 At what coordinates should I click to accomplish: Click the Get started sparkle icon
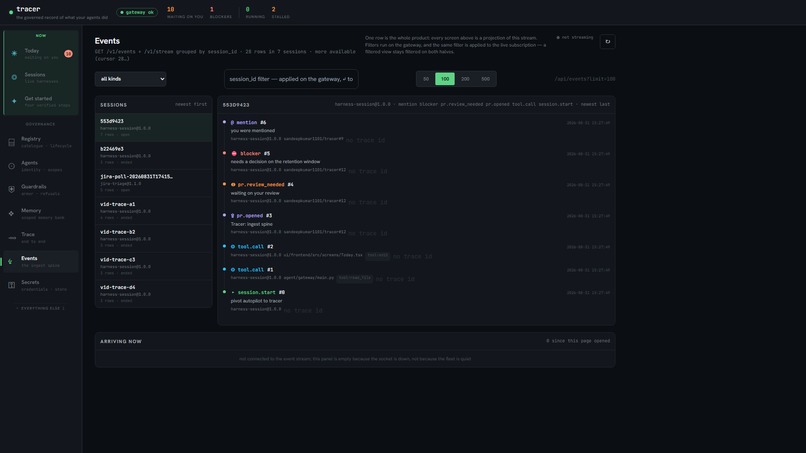click(x=14, y=101)
